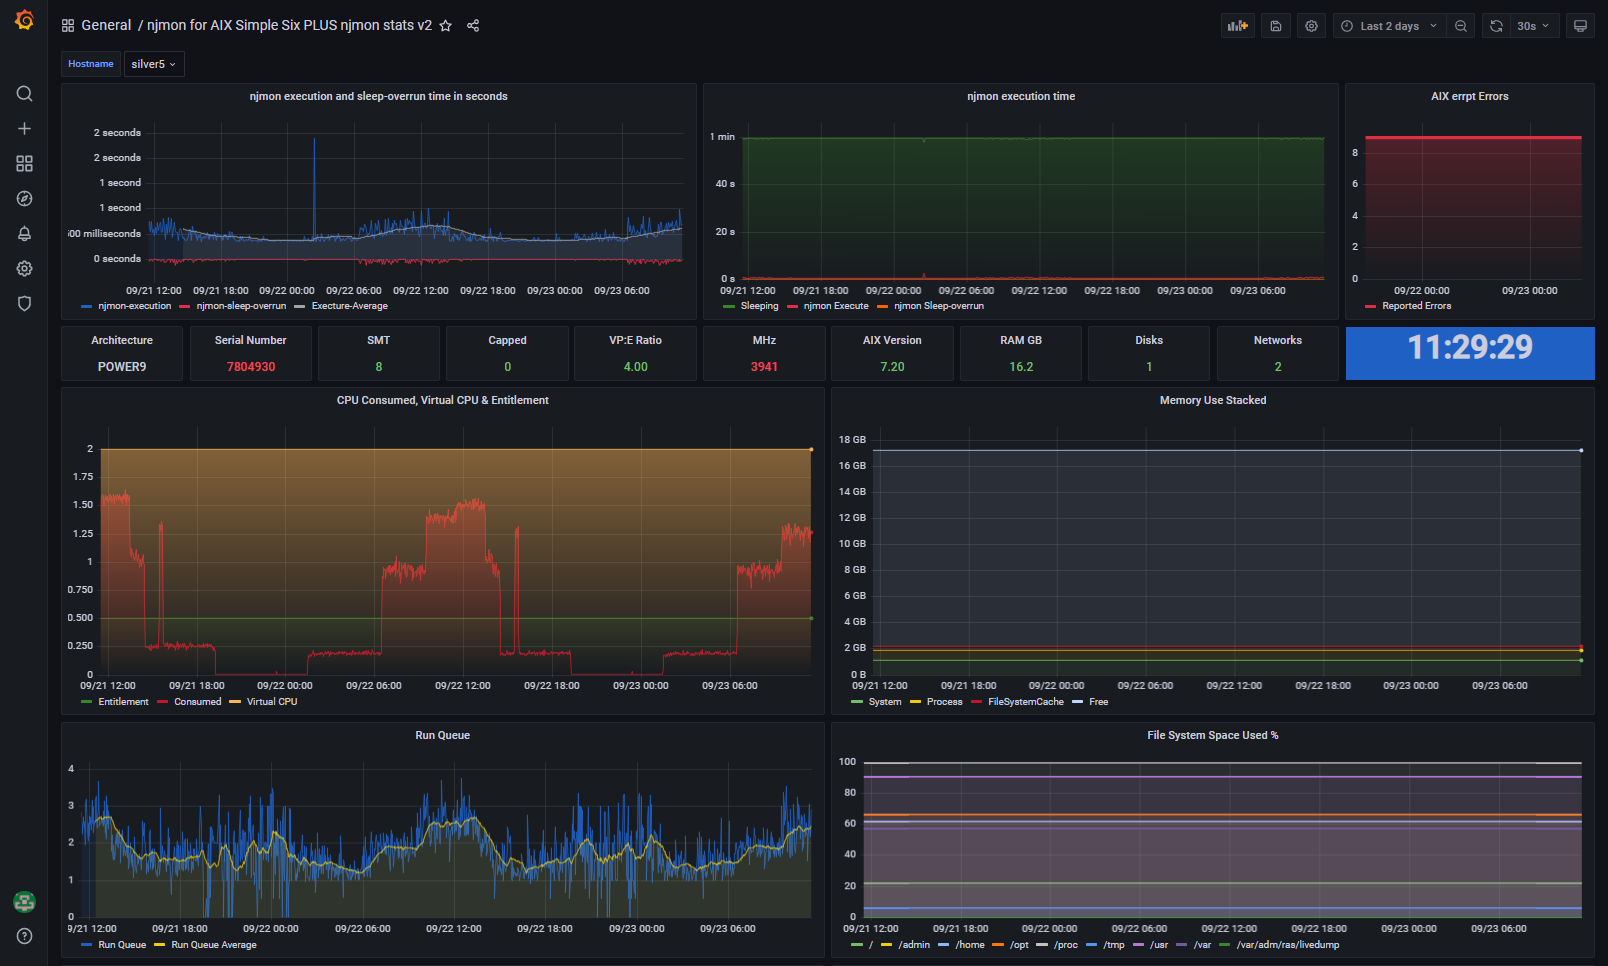Open the search dashboards icon

(x=24, y=94)
